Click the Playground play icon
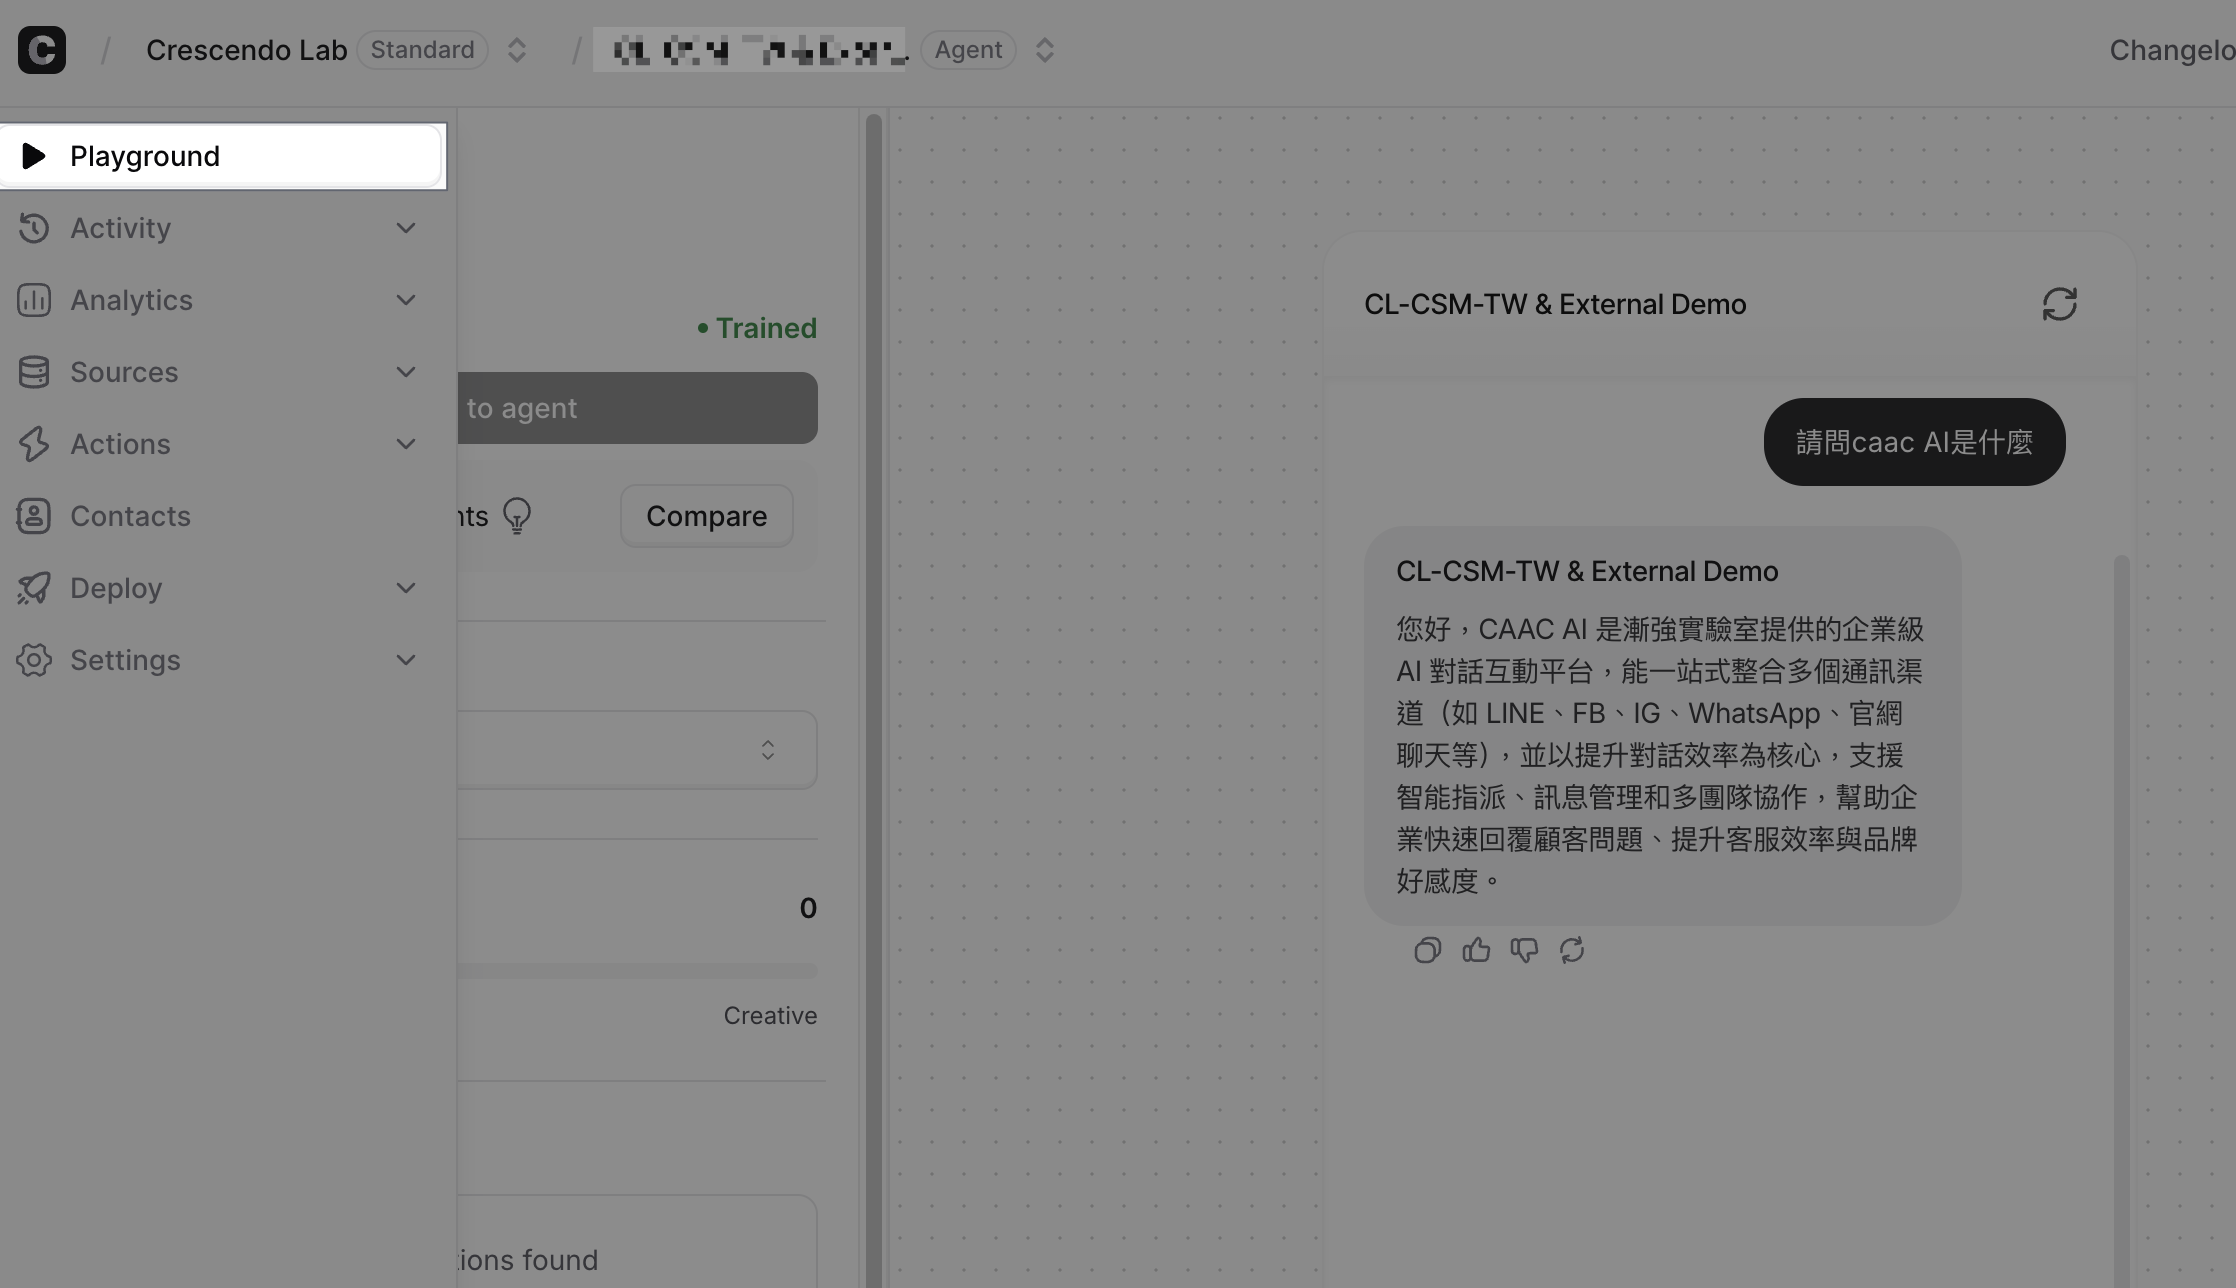 tap(33, 156)
